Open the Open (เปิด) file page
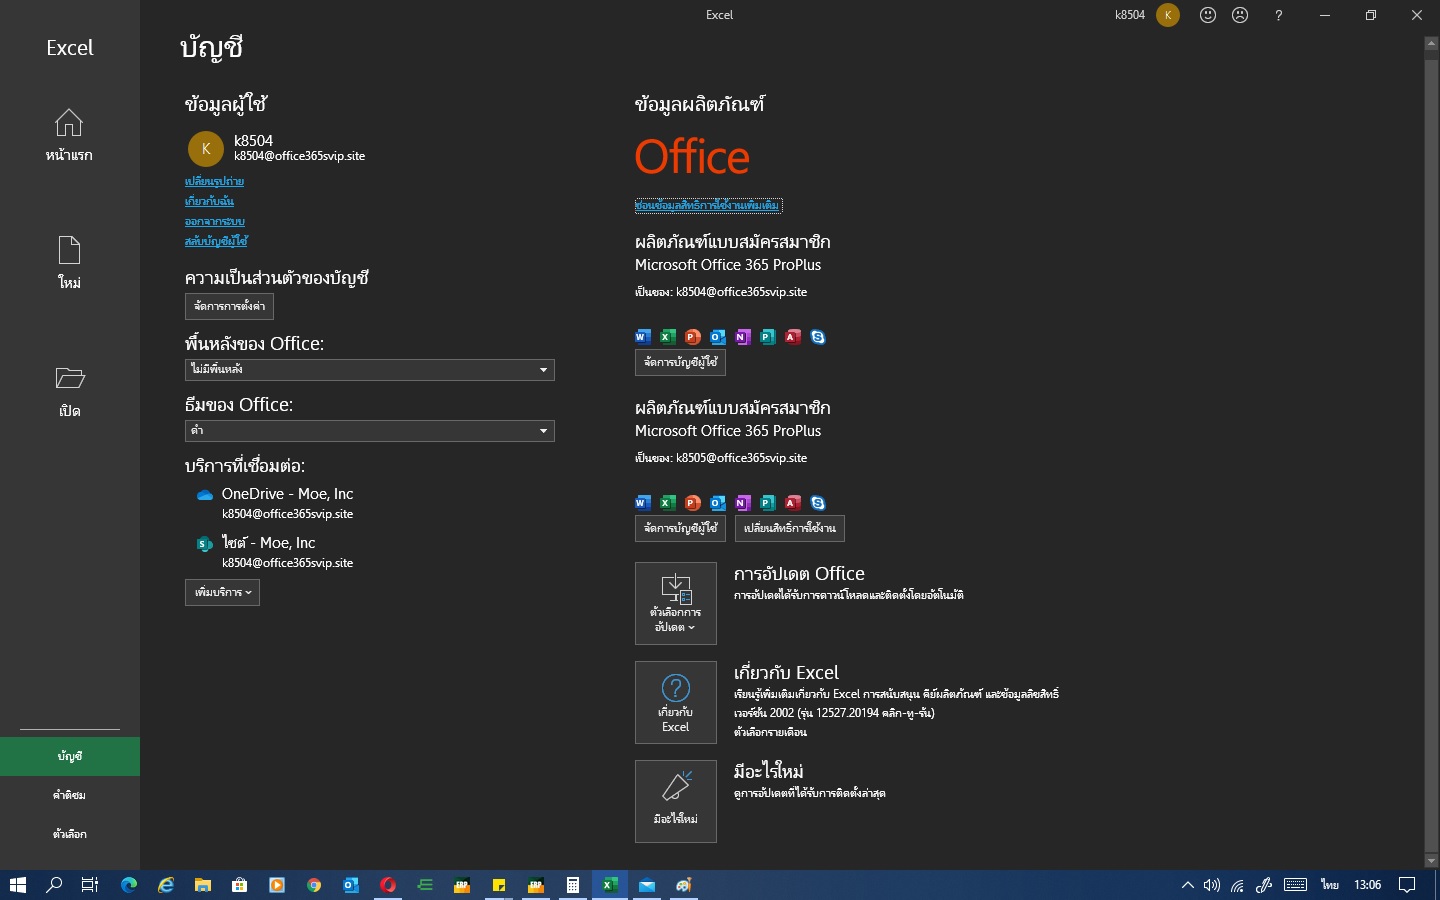 pyautogui.click(x=69, y=391)
